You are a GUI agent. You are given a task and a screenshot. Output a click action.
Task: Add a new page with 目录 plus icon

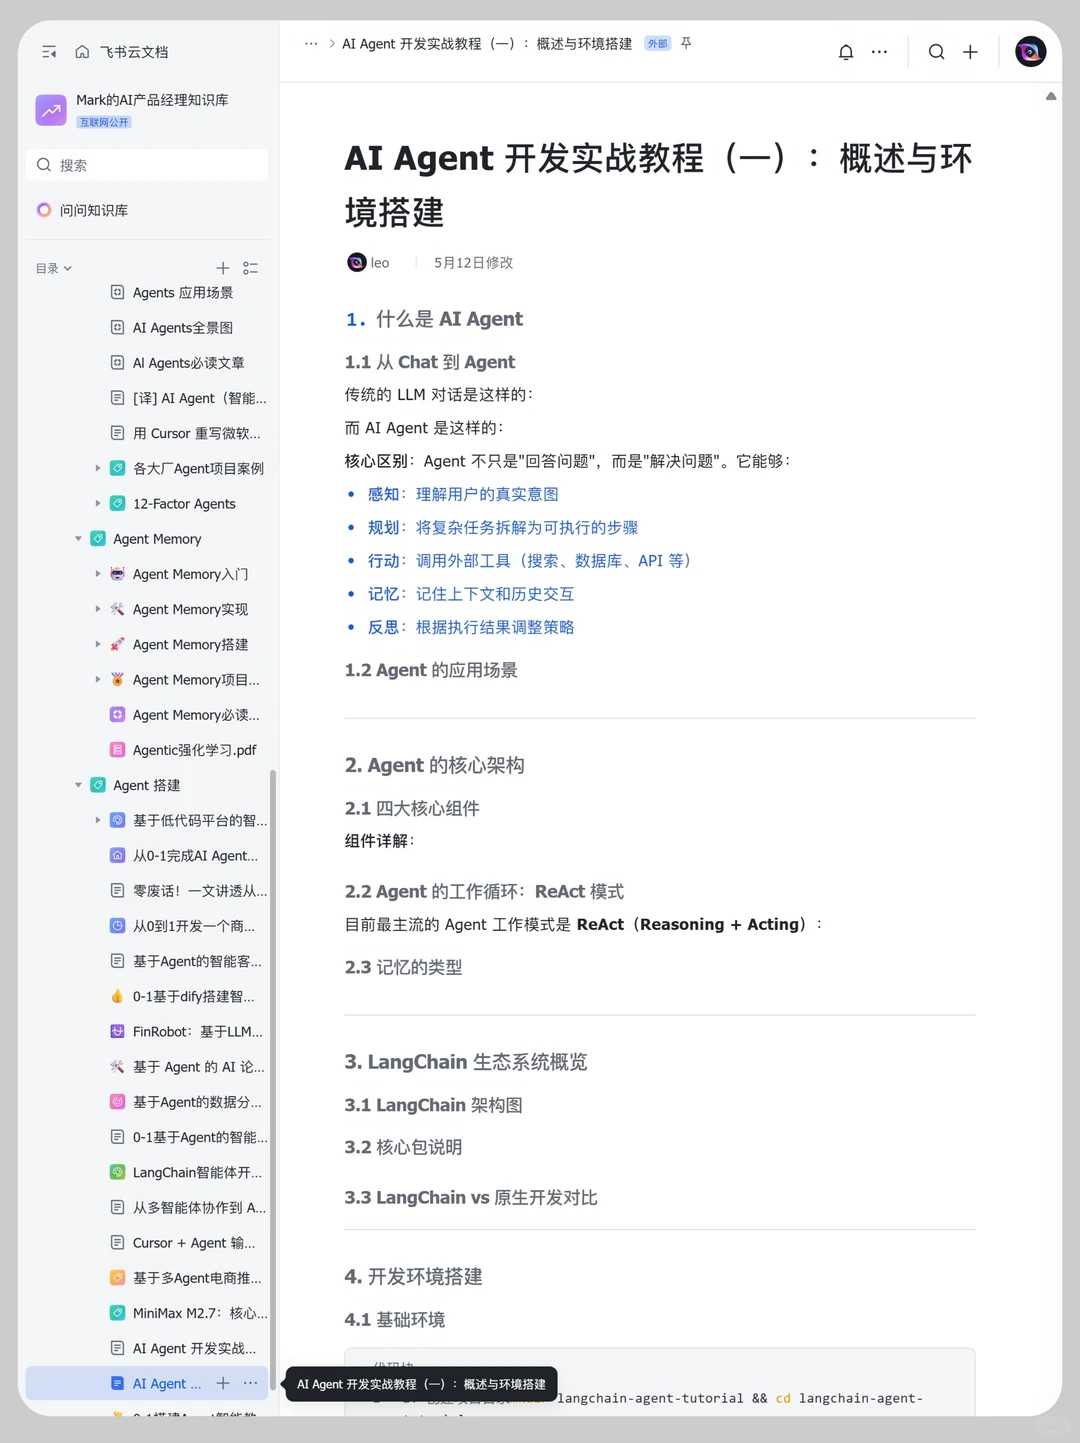click(223, 268)
